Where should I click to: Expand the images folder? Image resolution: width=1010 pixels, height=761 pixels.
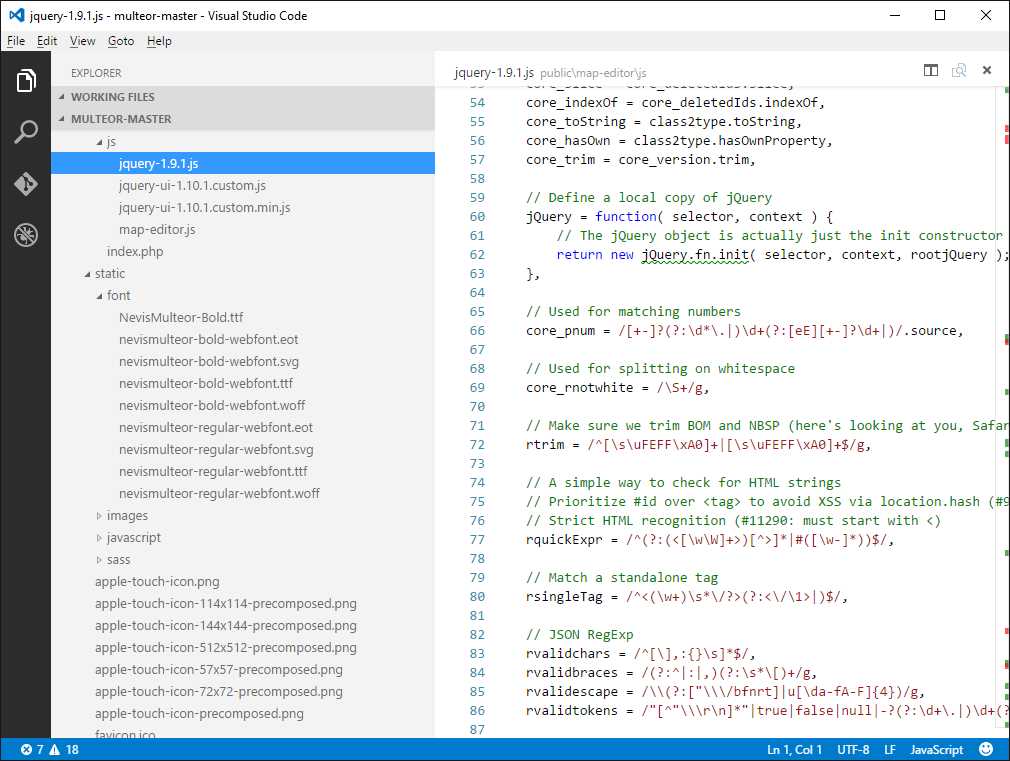[99, 515]
